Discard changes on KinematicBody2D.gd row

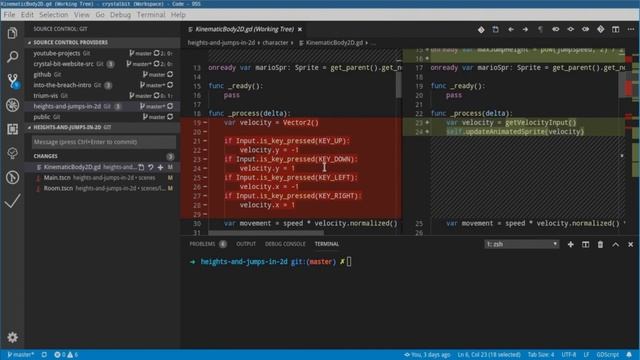pyautogui.click(x=151, y=167)
